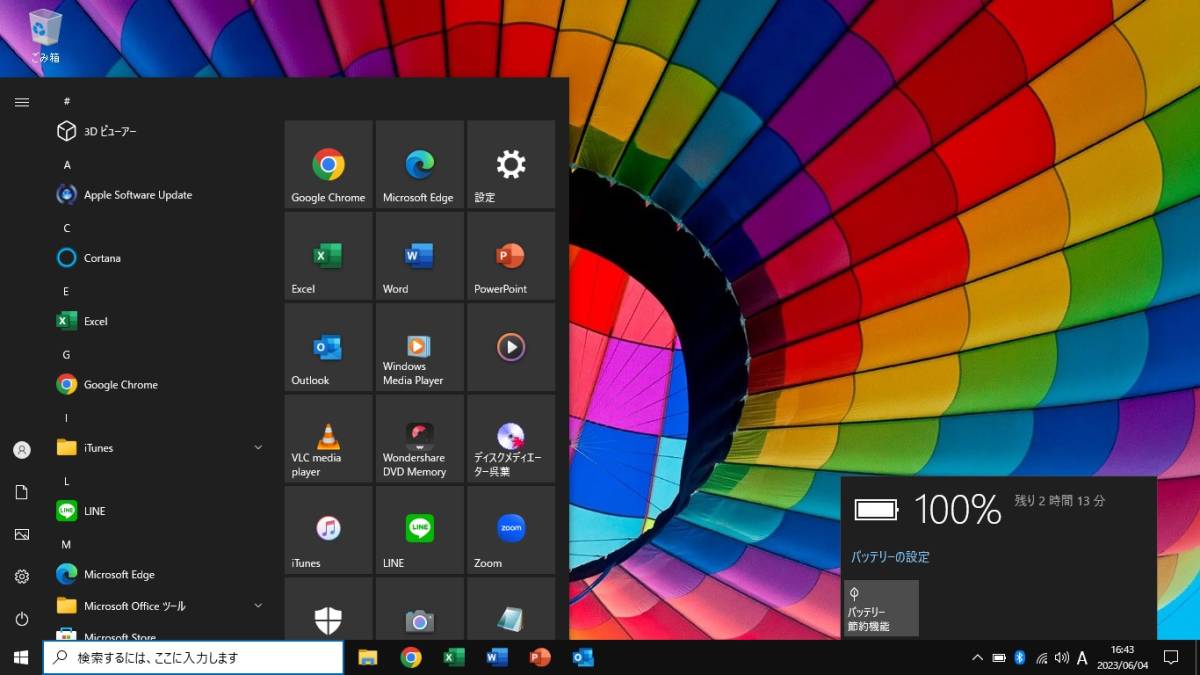The image size is (1200, 675).
Task: Open PowerPoint from the taskbar
Action: (x=540, y=657)
